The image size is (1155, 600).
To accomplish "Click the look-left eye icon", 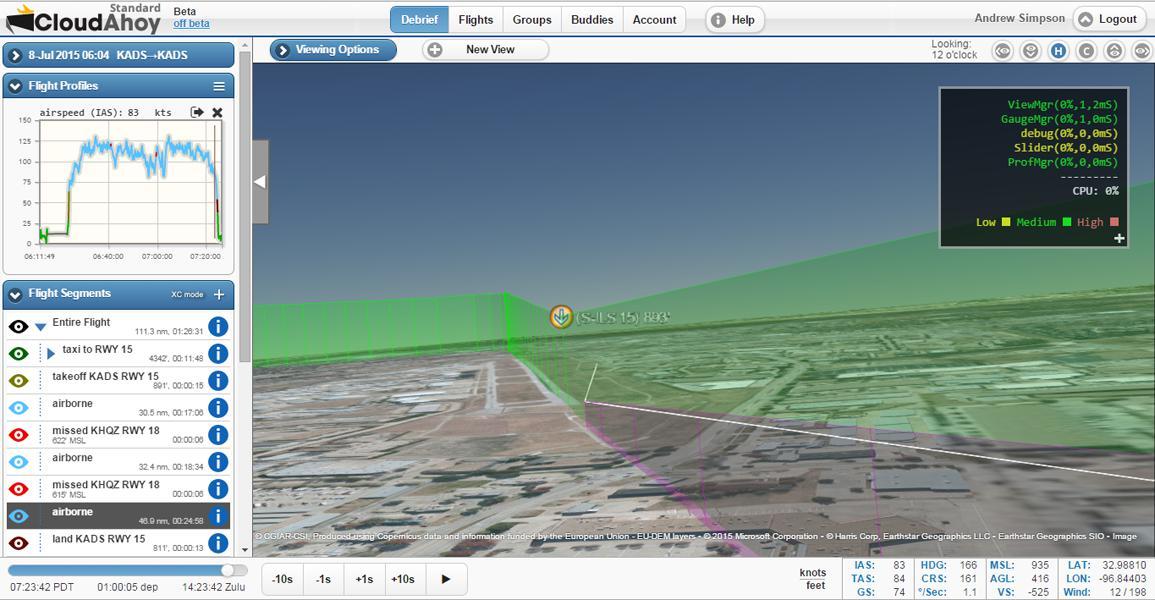I will (x=1003, y=51).
